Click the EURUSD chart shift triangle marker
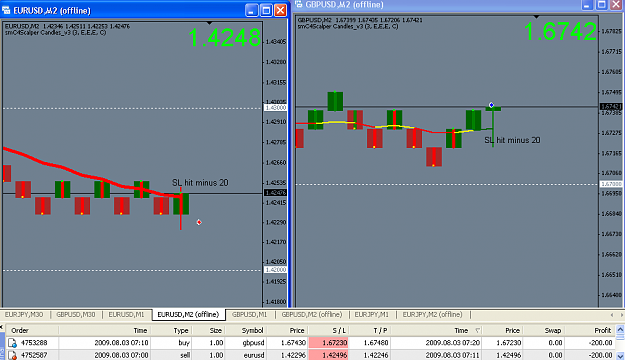Viewport: 625px width, 360px height. click(x=209, y=23)
